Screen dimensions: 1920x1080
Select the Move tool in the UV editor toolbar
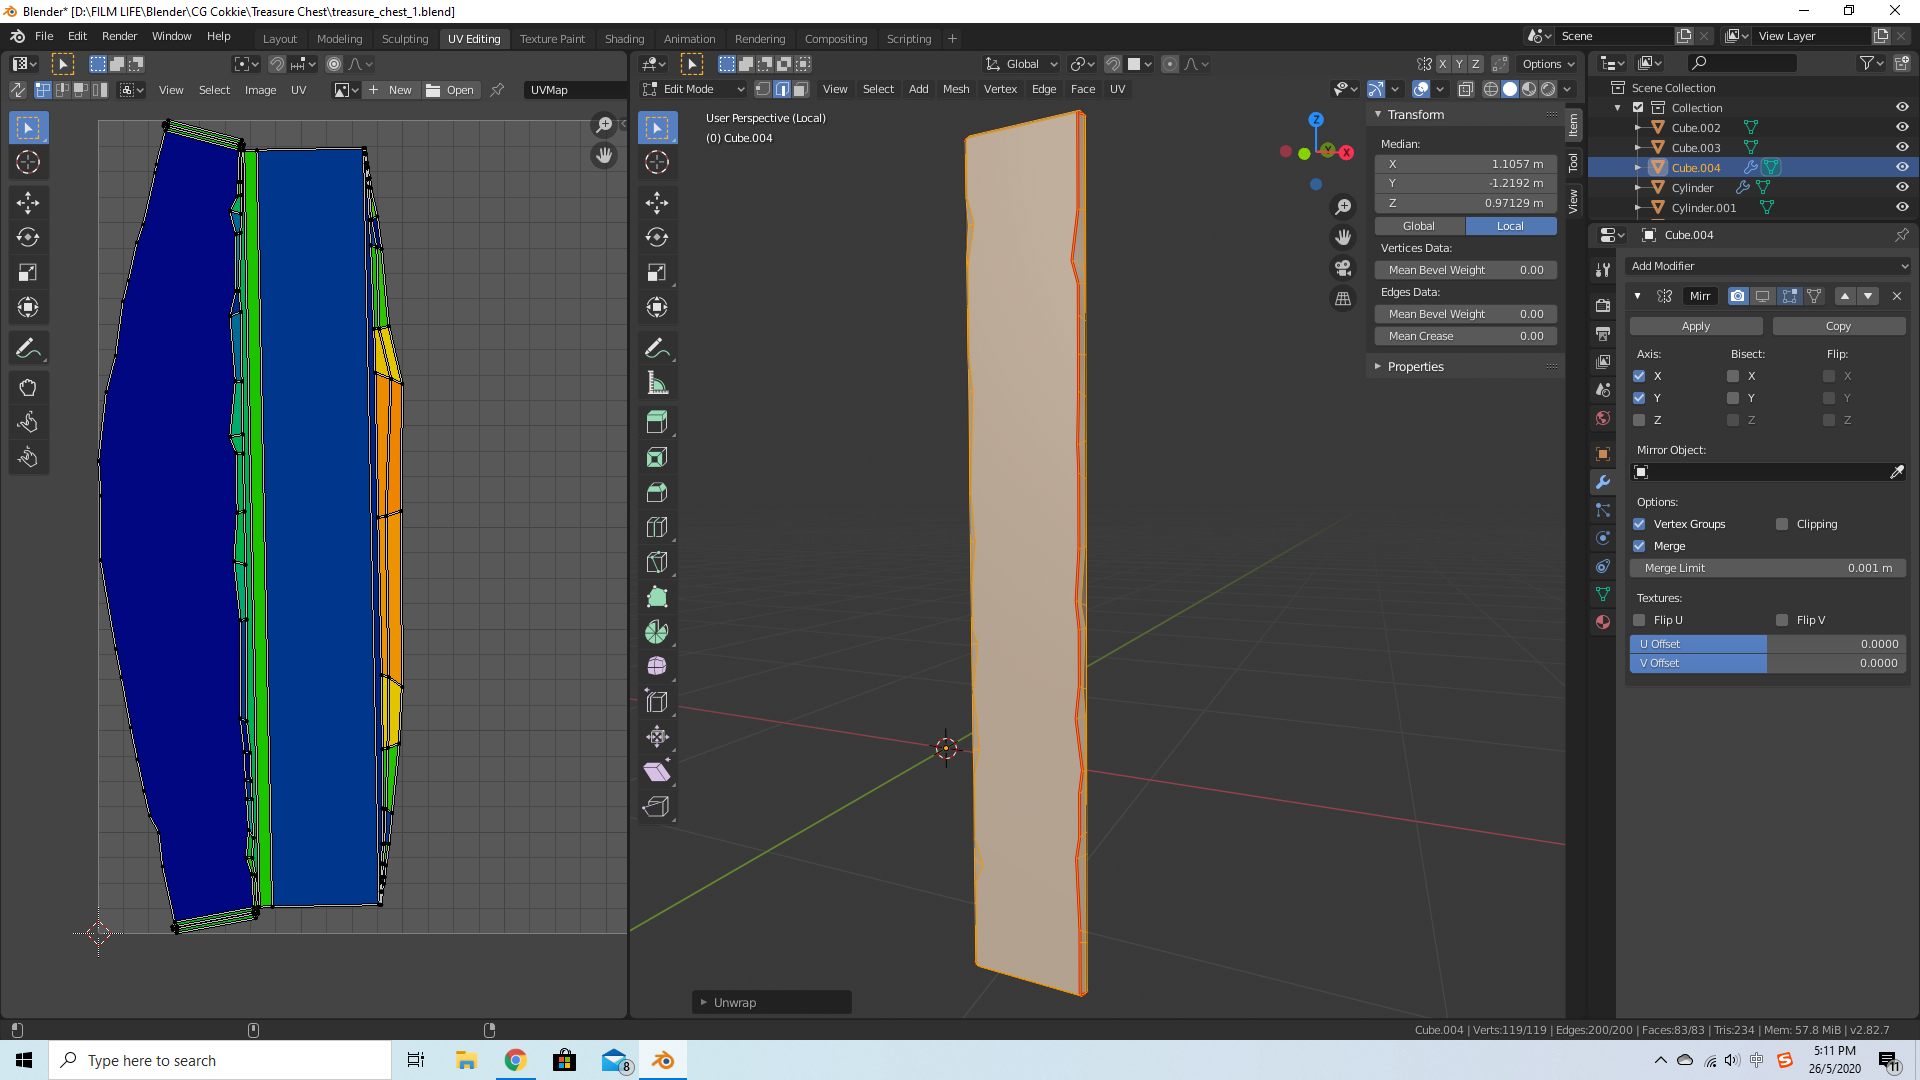pos(28,202)
